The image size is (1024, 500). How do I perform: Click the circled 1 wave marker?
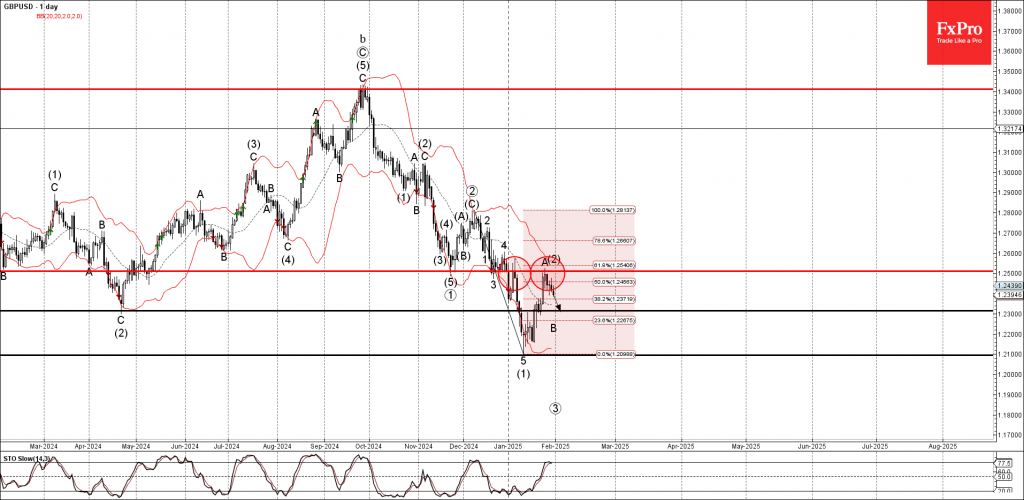(x=451, y=295)
